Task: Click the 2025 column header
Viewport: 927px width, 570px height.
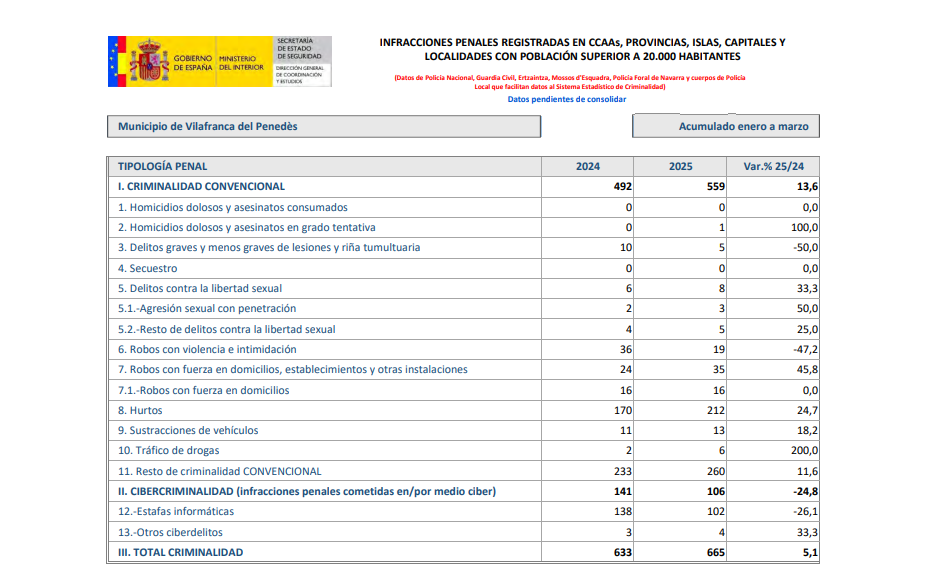Action: pyautogui.click(x=680, y=166)
